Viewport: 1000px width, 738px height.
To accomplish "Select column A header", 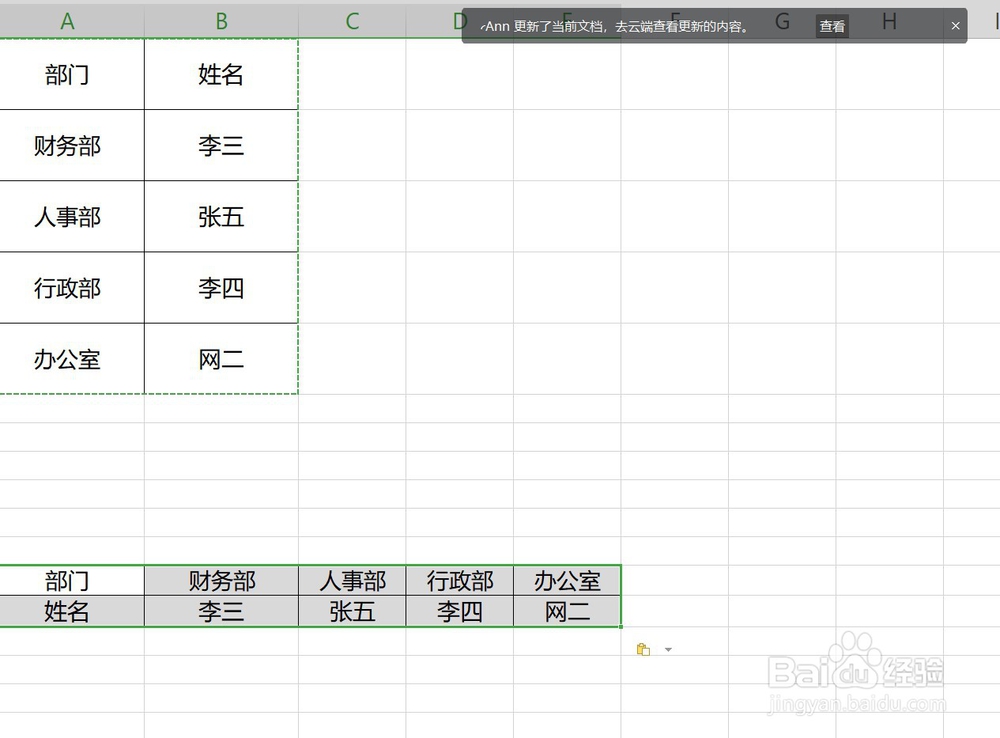I will [68, 20].
